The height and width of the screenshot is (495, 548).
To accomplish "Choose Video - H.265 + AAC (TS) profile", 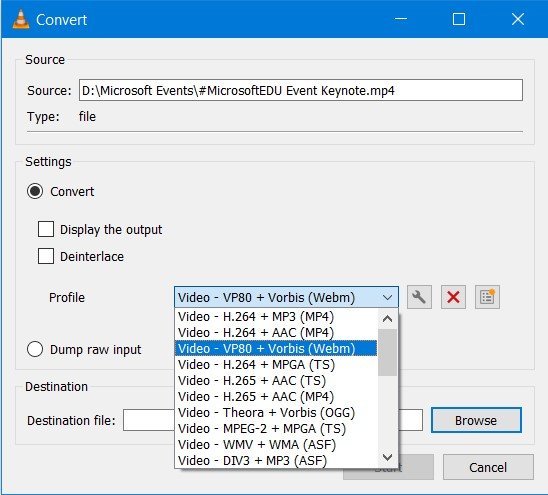I will [x=276, y=380].
